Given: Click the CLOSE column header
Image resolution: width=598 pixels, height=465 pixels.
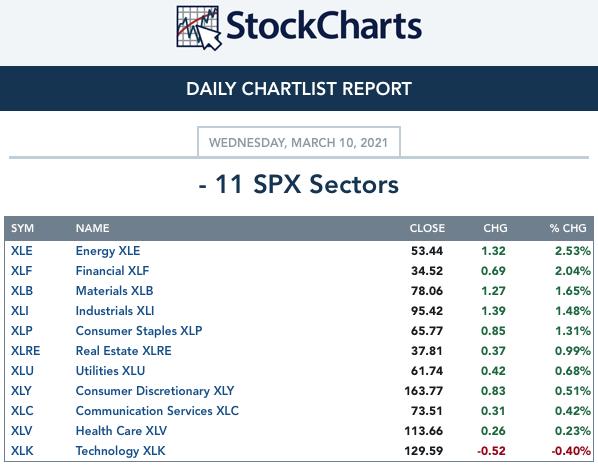Looking at the screenshot, I should click(427, 228).
